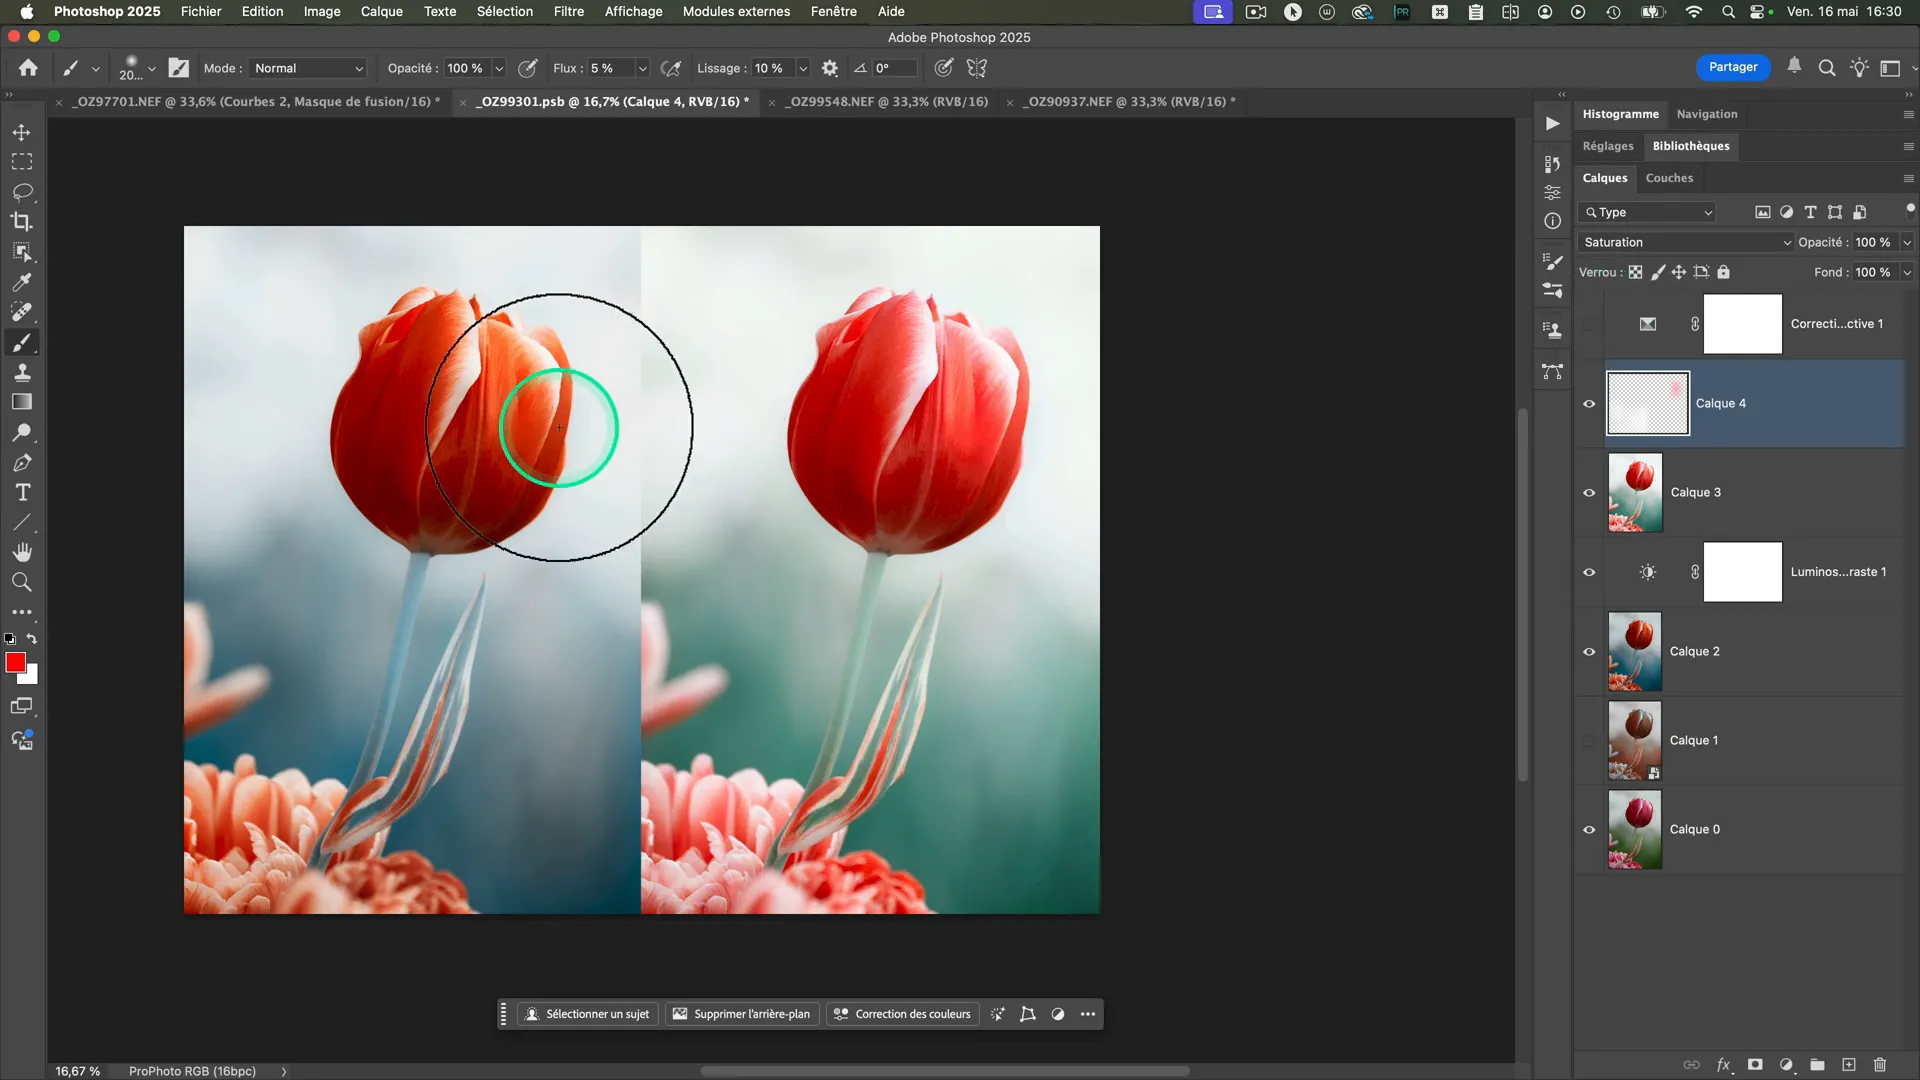Image resolution: width=1920 pixels, height=1080 pixels.
Task: Open brush settings panel toggle icon
Action: pyautogui.click(x=178, y=68)
